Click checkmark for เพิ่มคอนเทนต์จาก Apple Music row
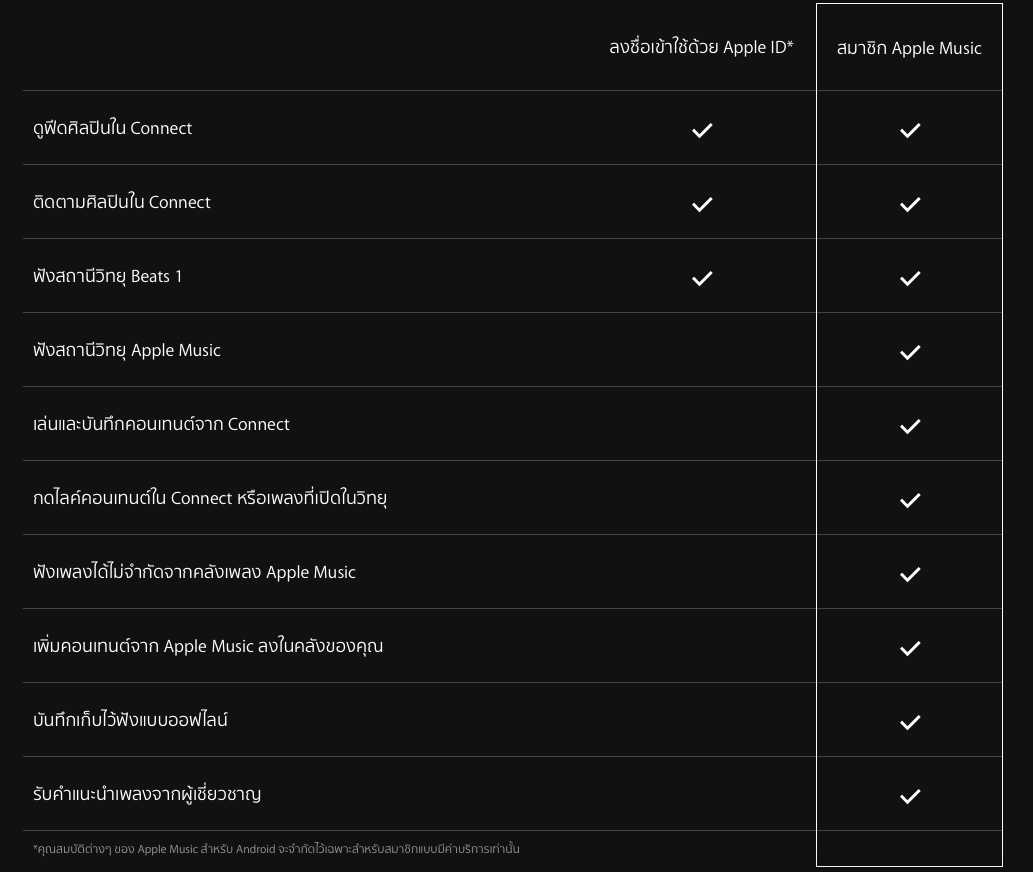 click(910, 648)
